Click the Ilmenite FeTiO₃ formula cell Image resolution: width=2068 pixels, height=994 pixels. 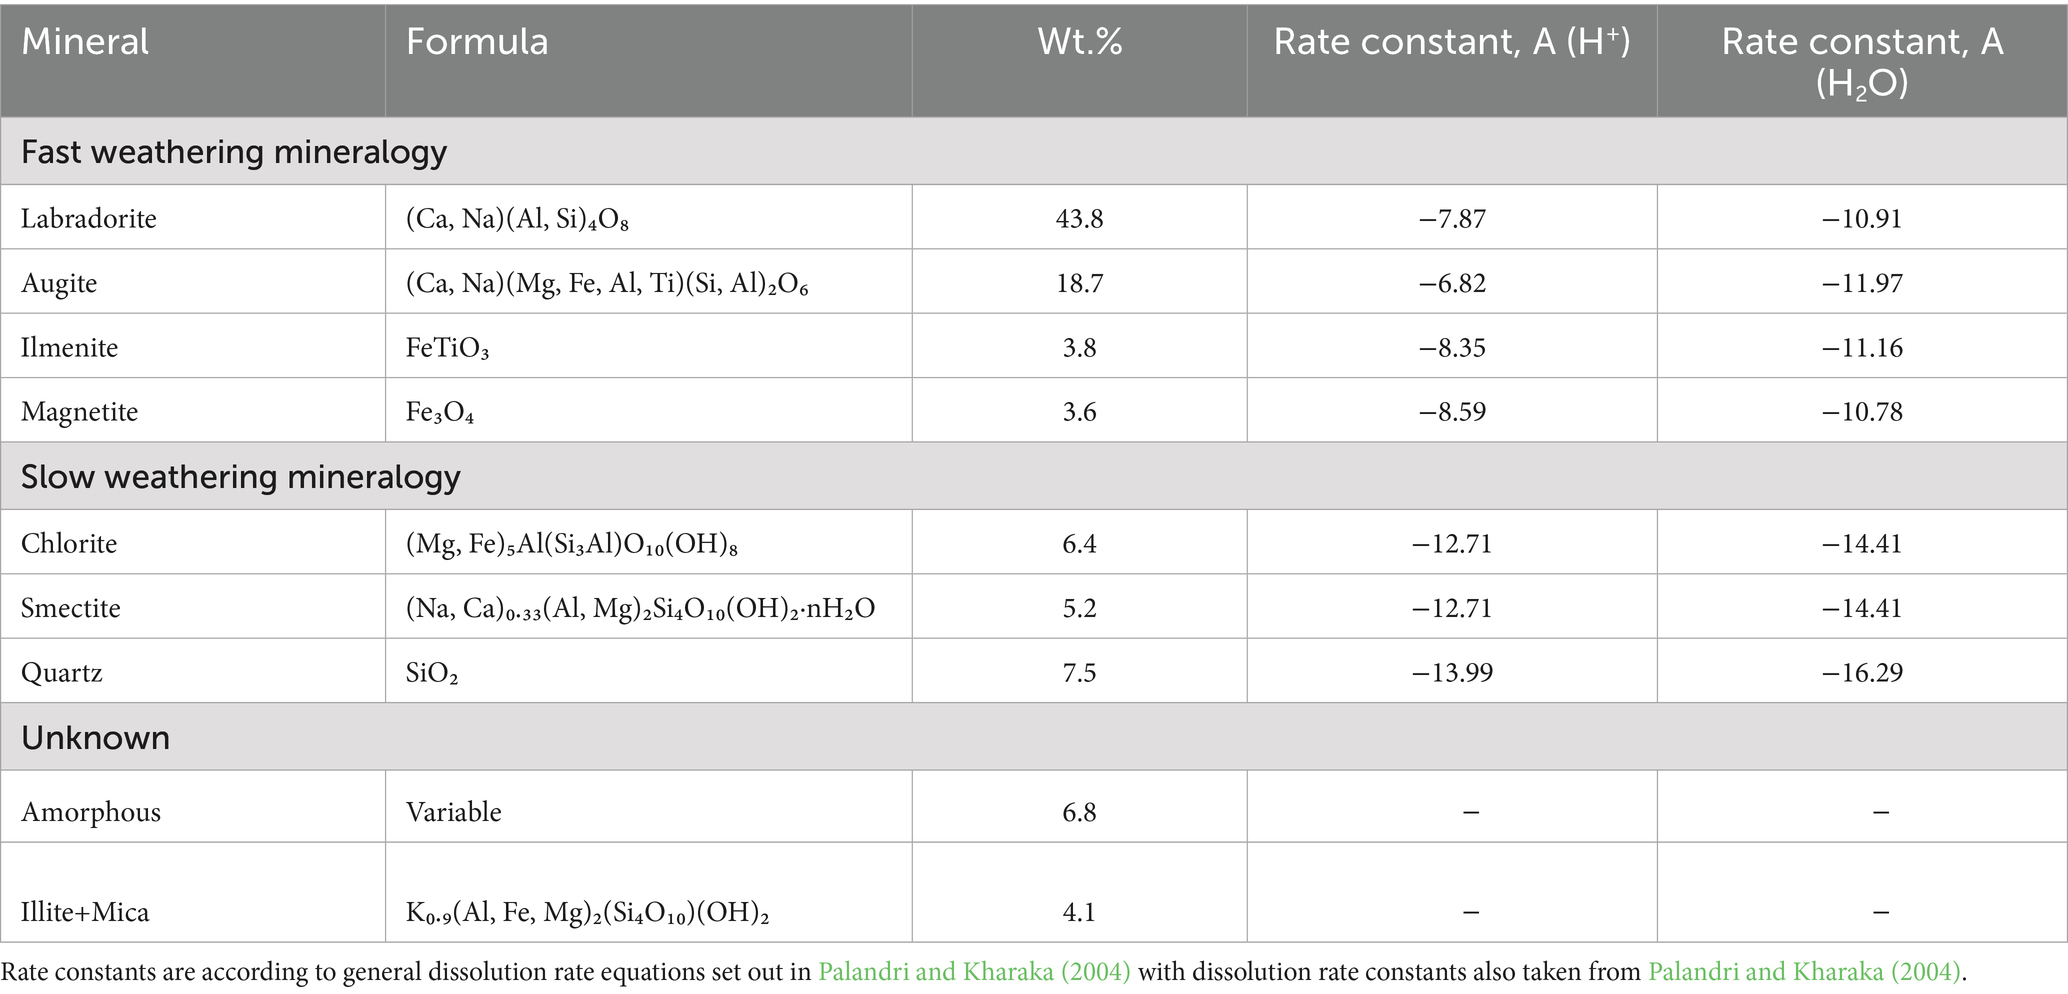[x=447, y=348]
